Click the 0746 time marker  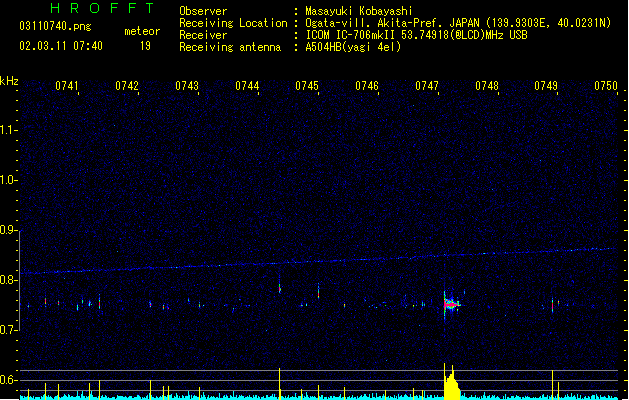[367, 86]
